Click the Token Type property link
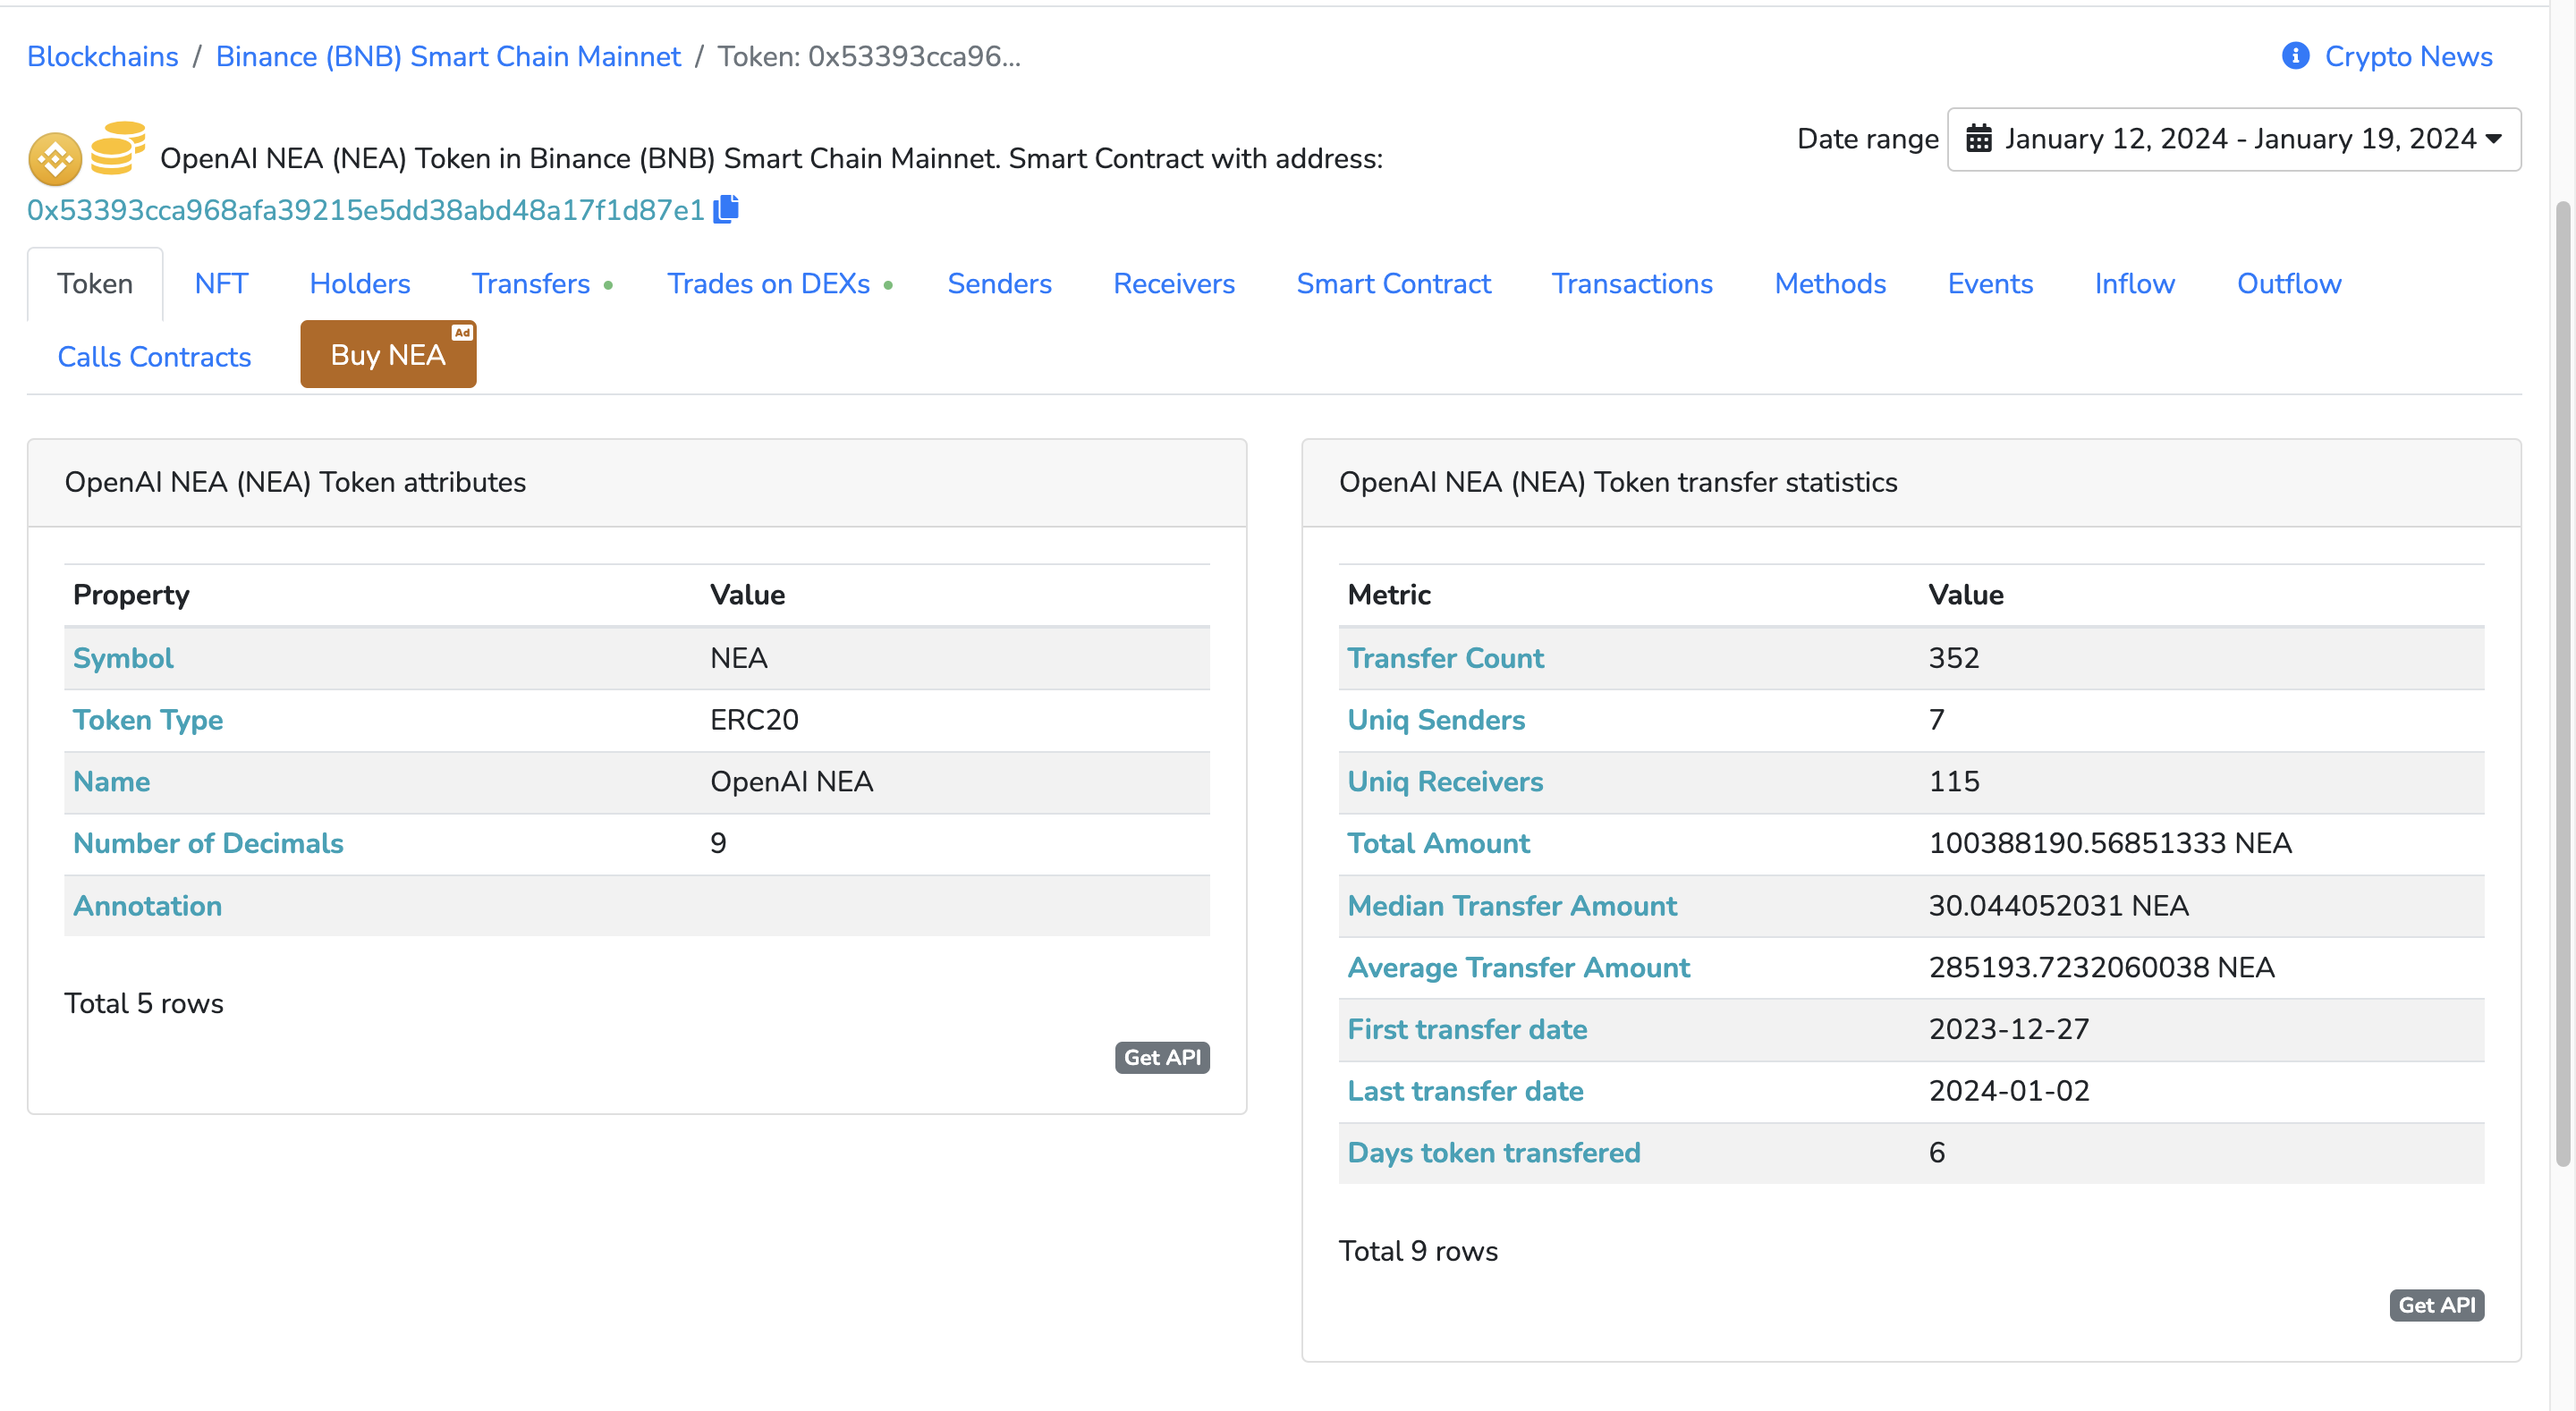This screenshot has width=2576, height=1411. 148,720
